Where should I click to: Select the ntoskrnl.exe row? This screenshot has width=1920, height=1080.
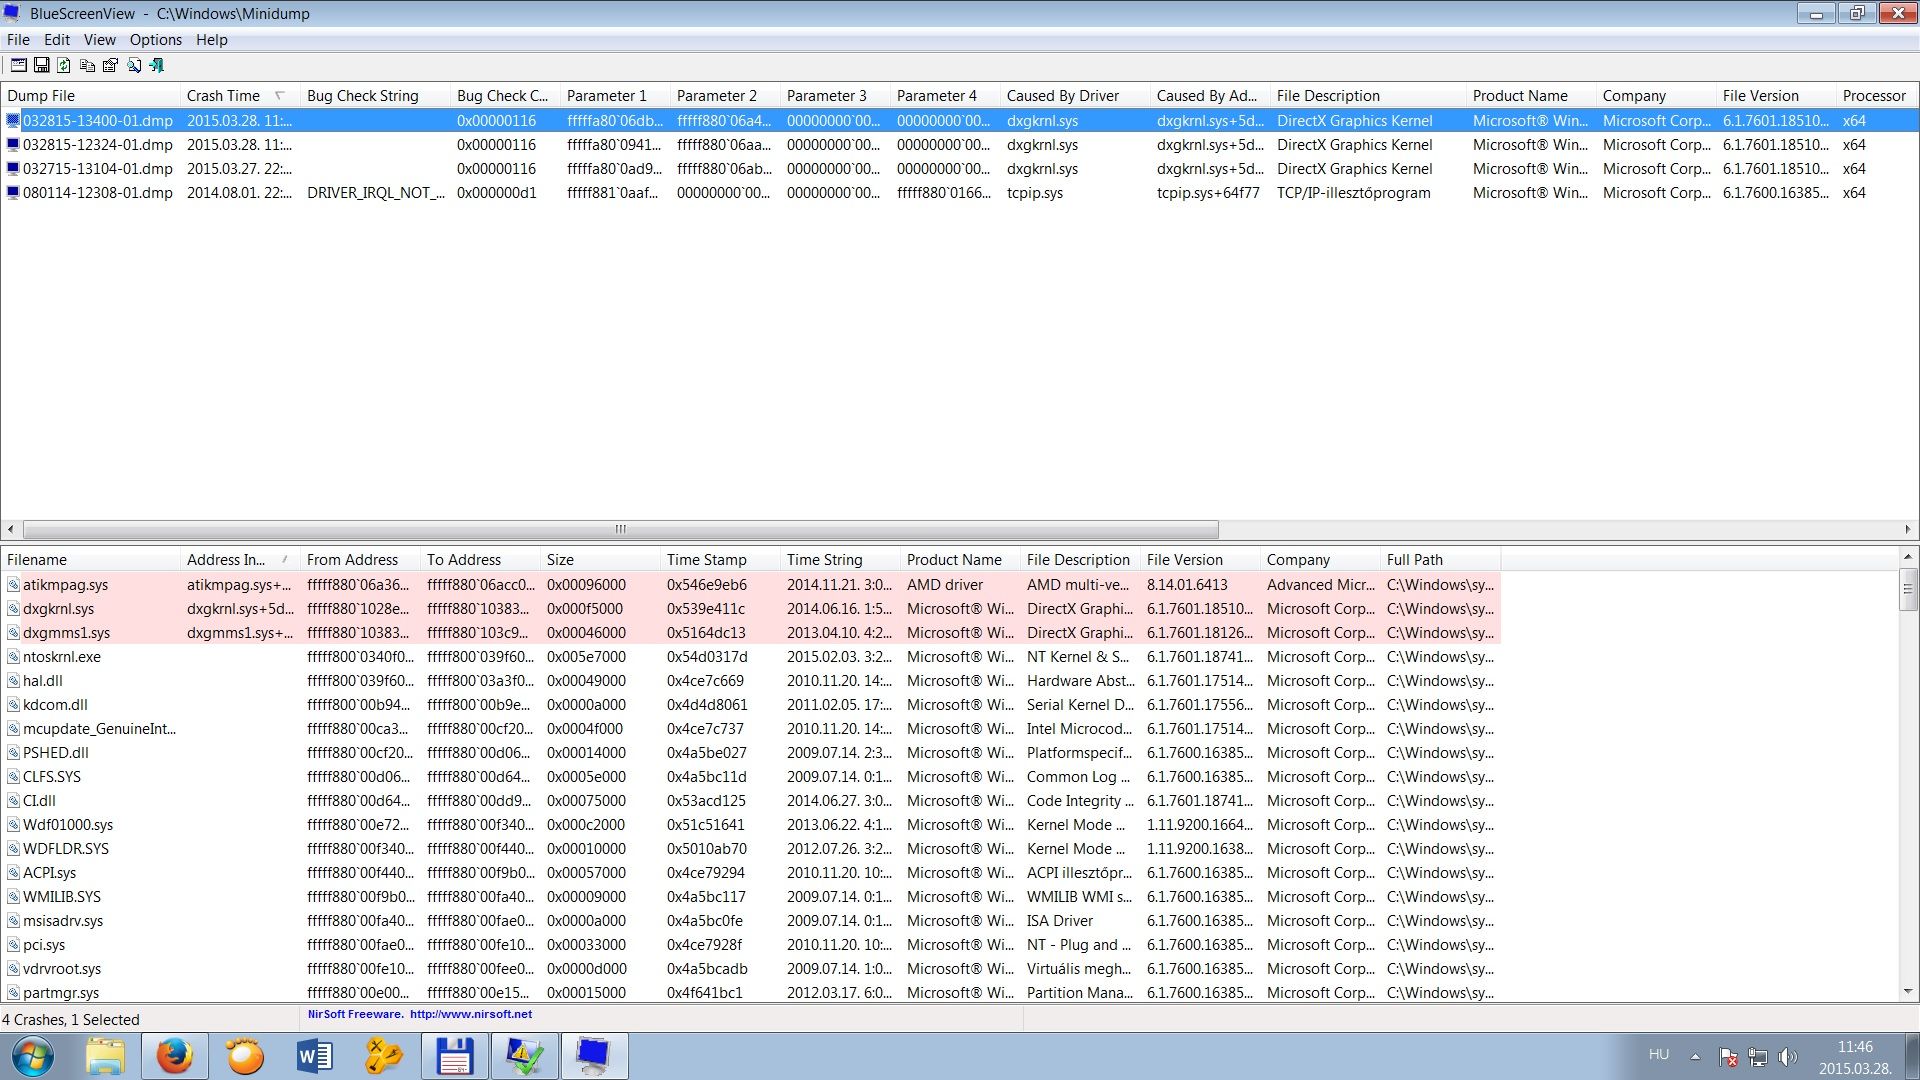pos(750,657)
